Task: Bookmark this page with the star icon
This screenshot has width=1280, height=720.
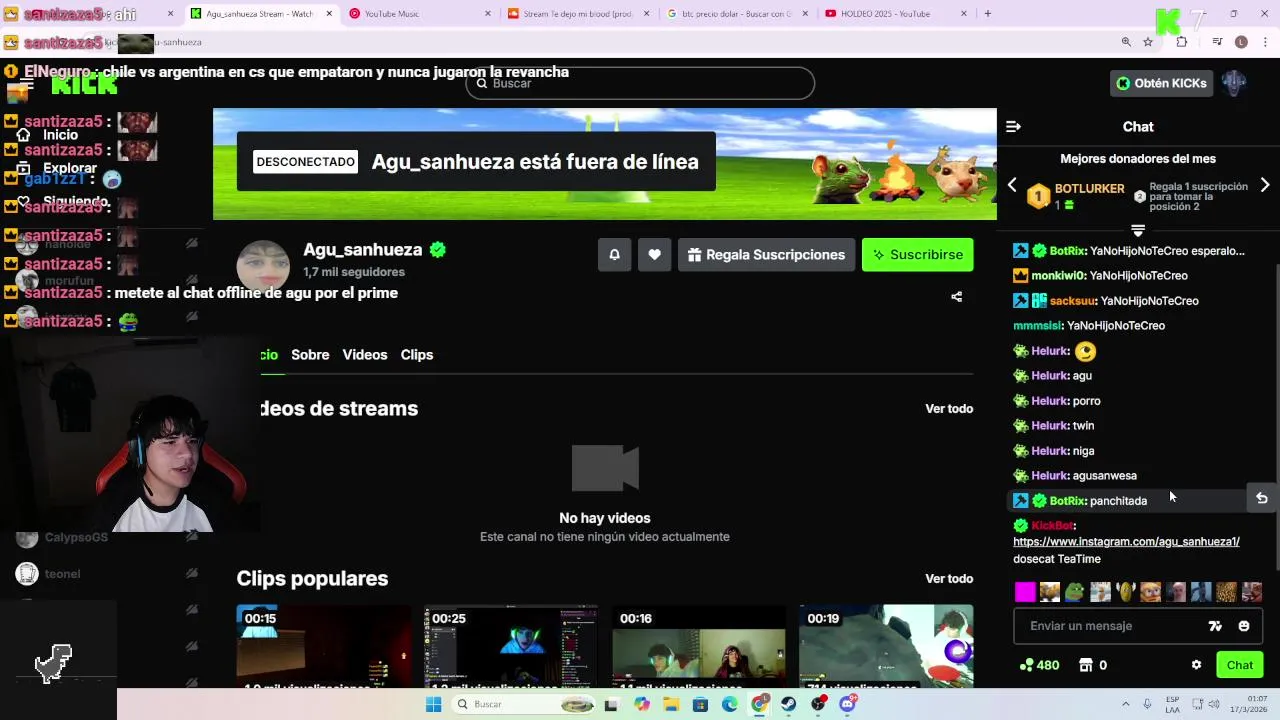Action: coord(1148,42)
